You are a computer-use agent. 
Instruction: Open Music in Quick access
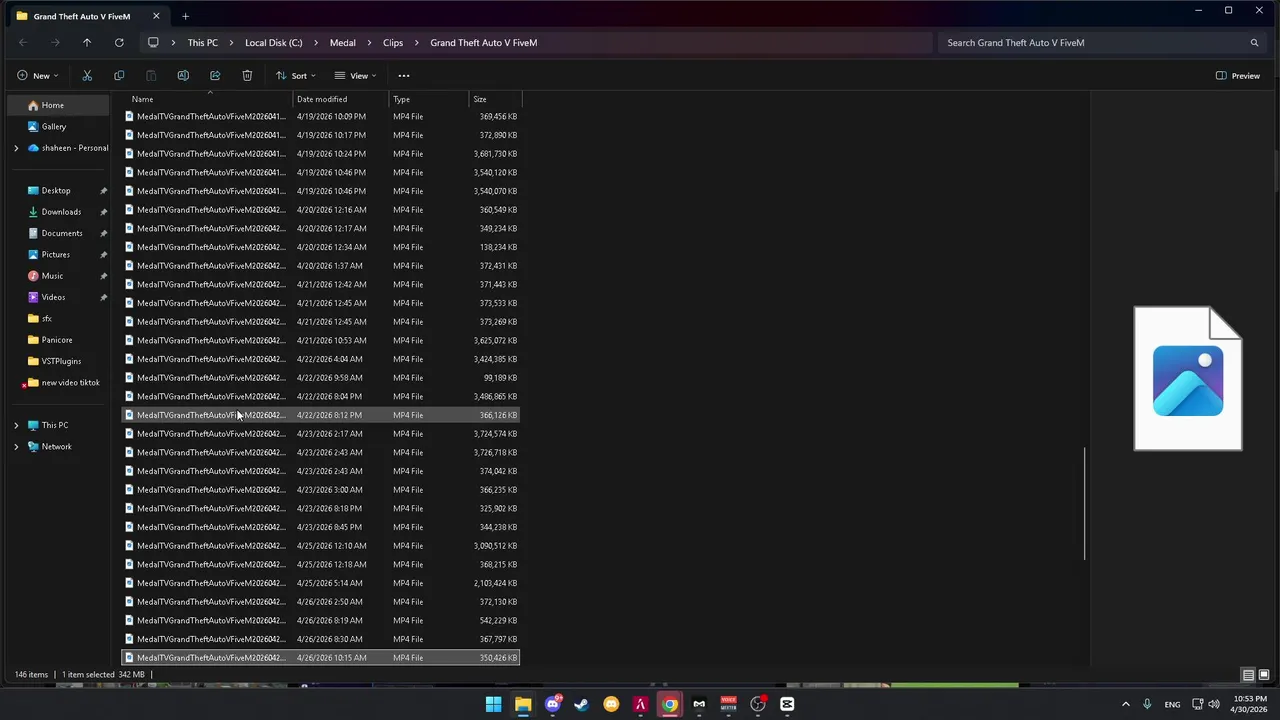pos(52,276)
